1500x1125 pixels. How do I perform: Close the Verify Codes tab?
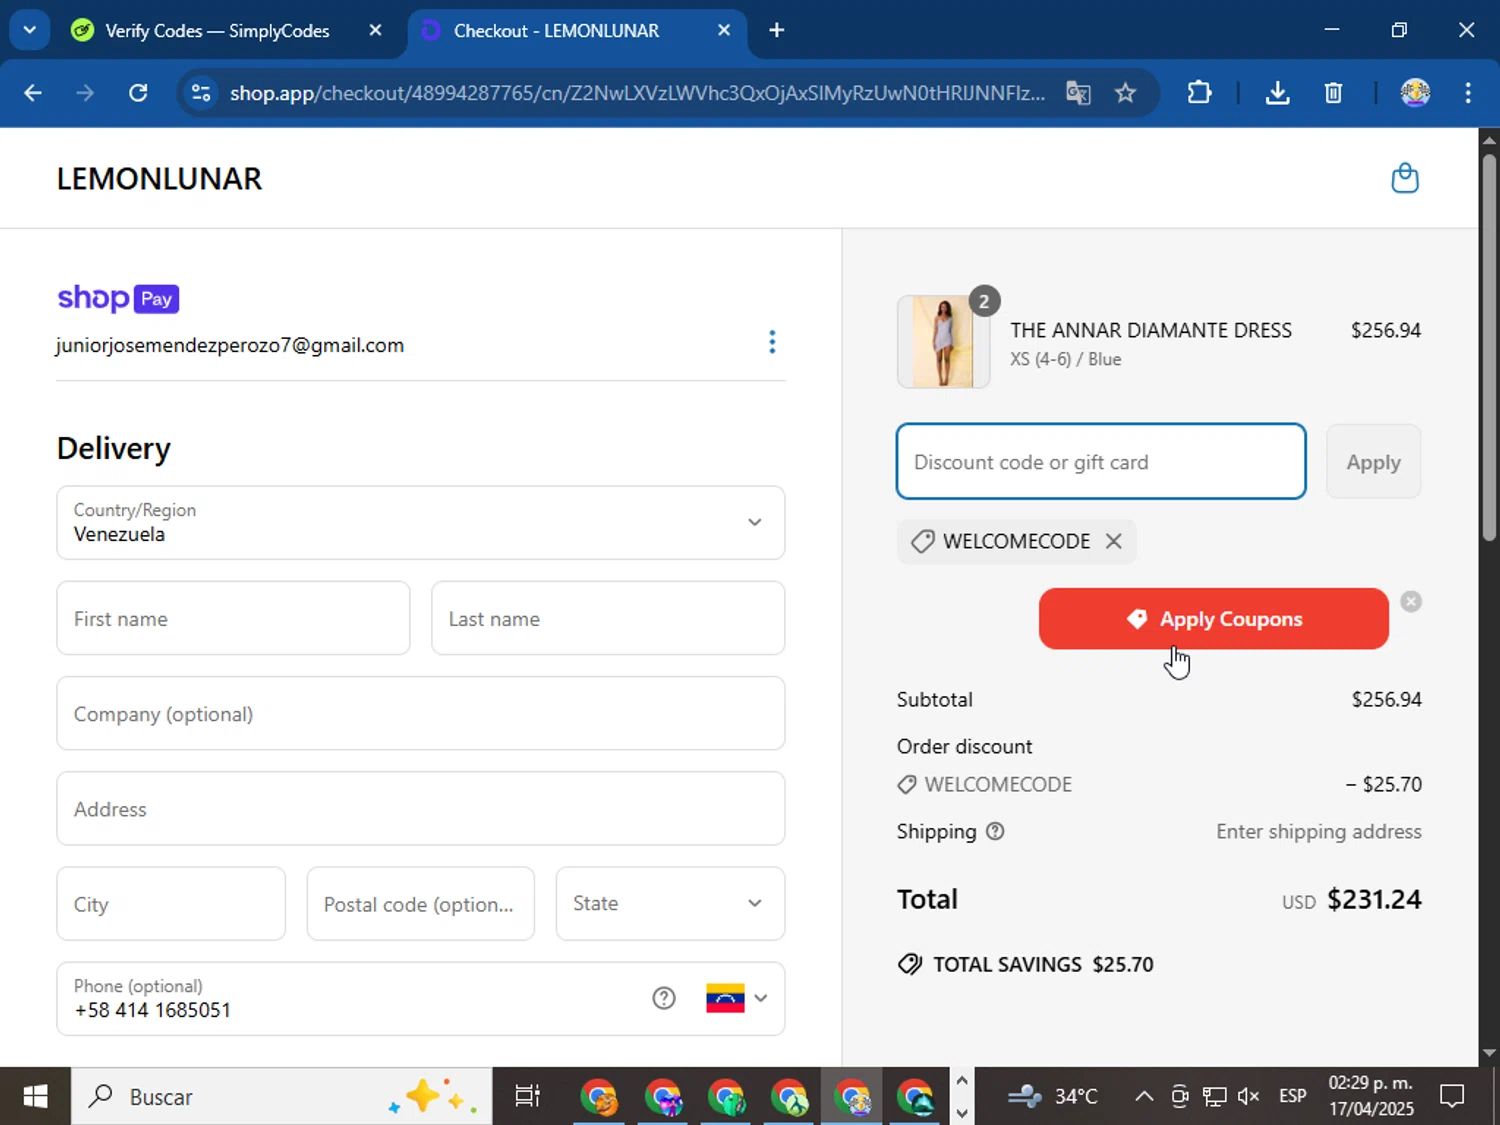[x=375, y=30]
